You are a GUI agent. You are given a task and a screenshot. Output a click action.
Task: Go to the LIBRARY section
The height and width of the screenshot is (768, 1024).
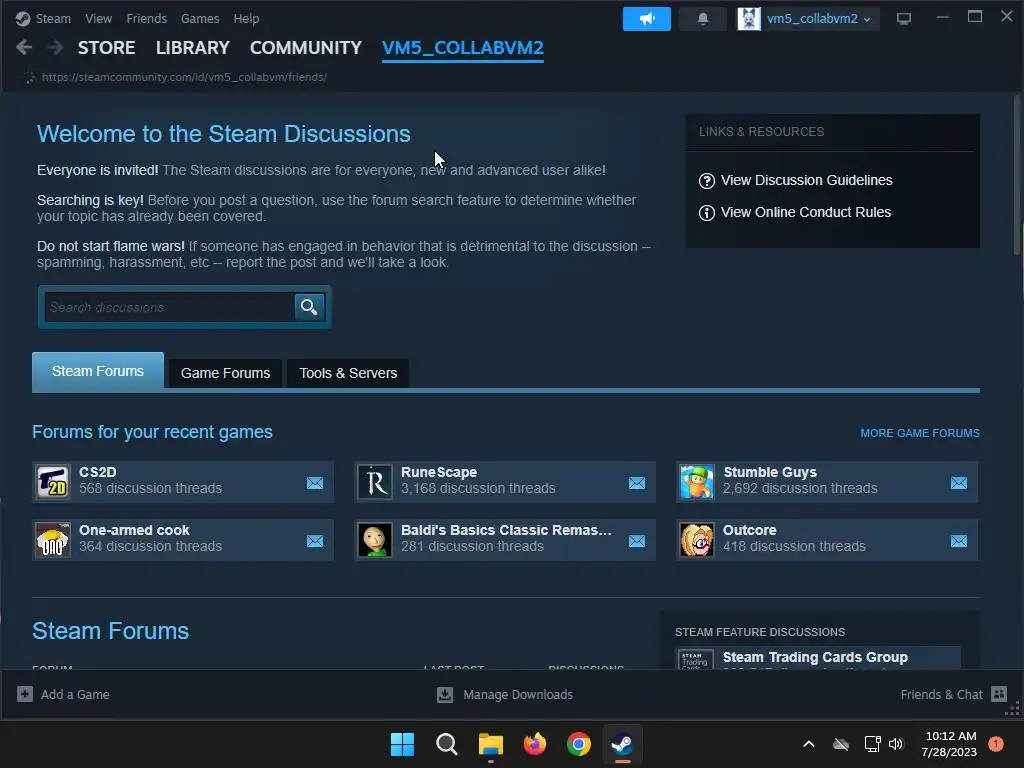[x=193, y=48]
